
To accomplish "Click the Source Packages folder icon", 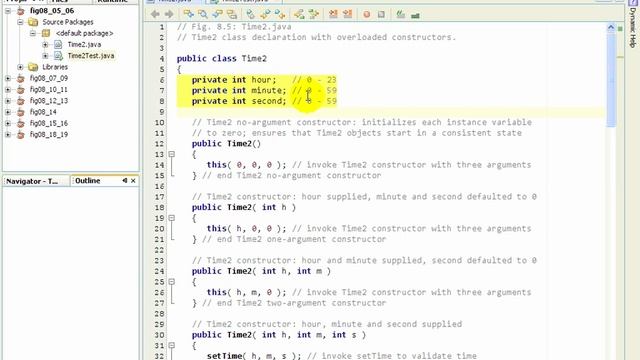I will click(x=33, y=22).
